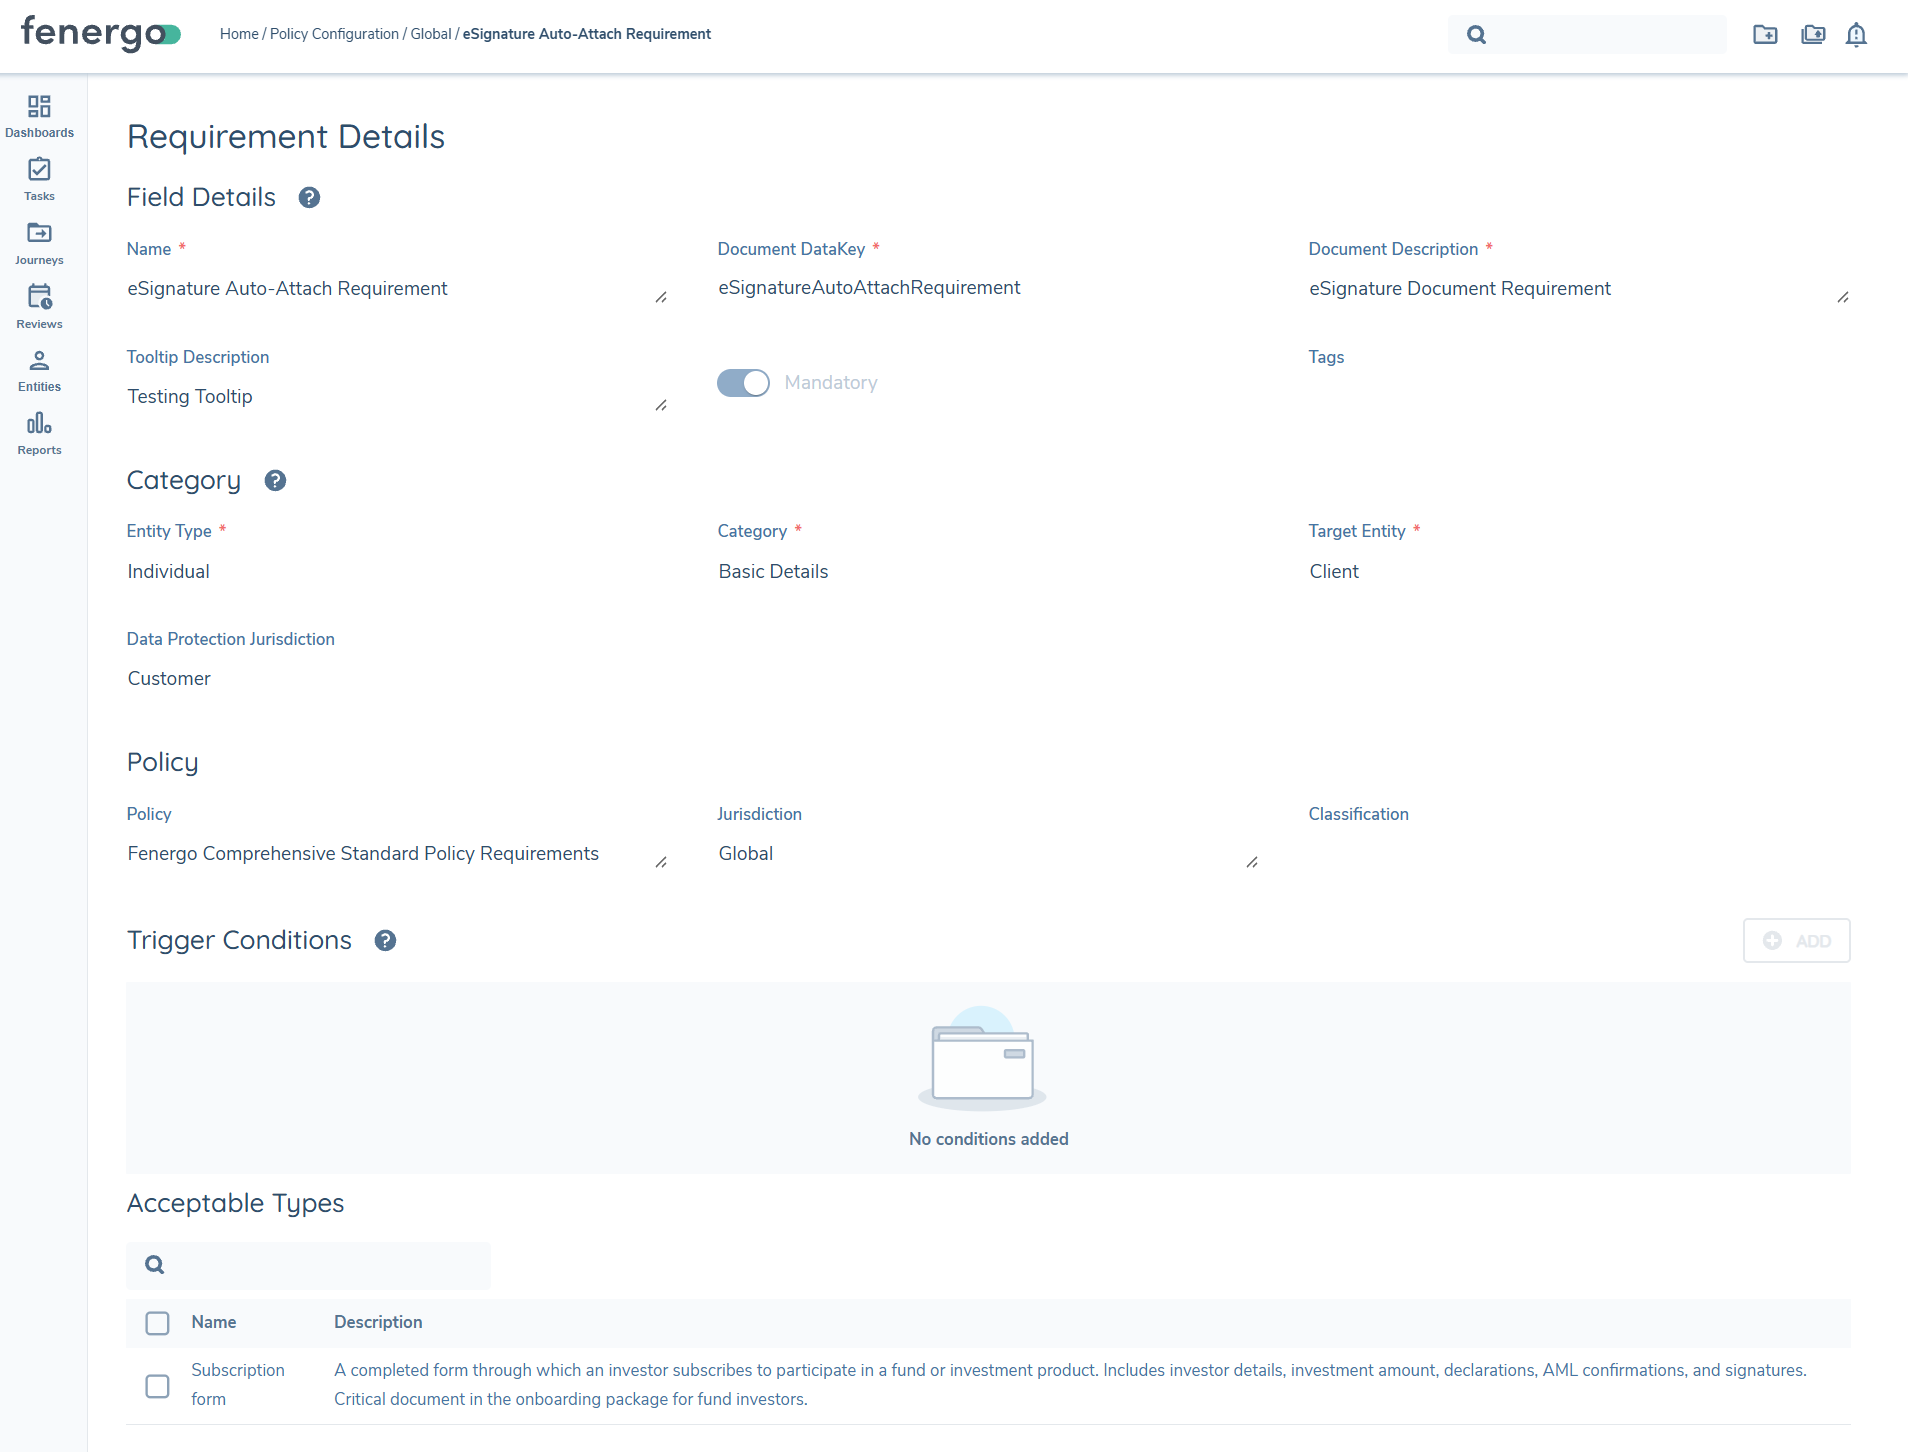This screenshot has height=1452, width=1908.
Task: Navigate to Policy Configuration breadcrumb
Action: click(x=334, y=33)
